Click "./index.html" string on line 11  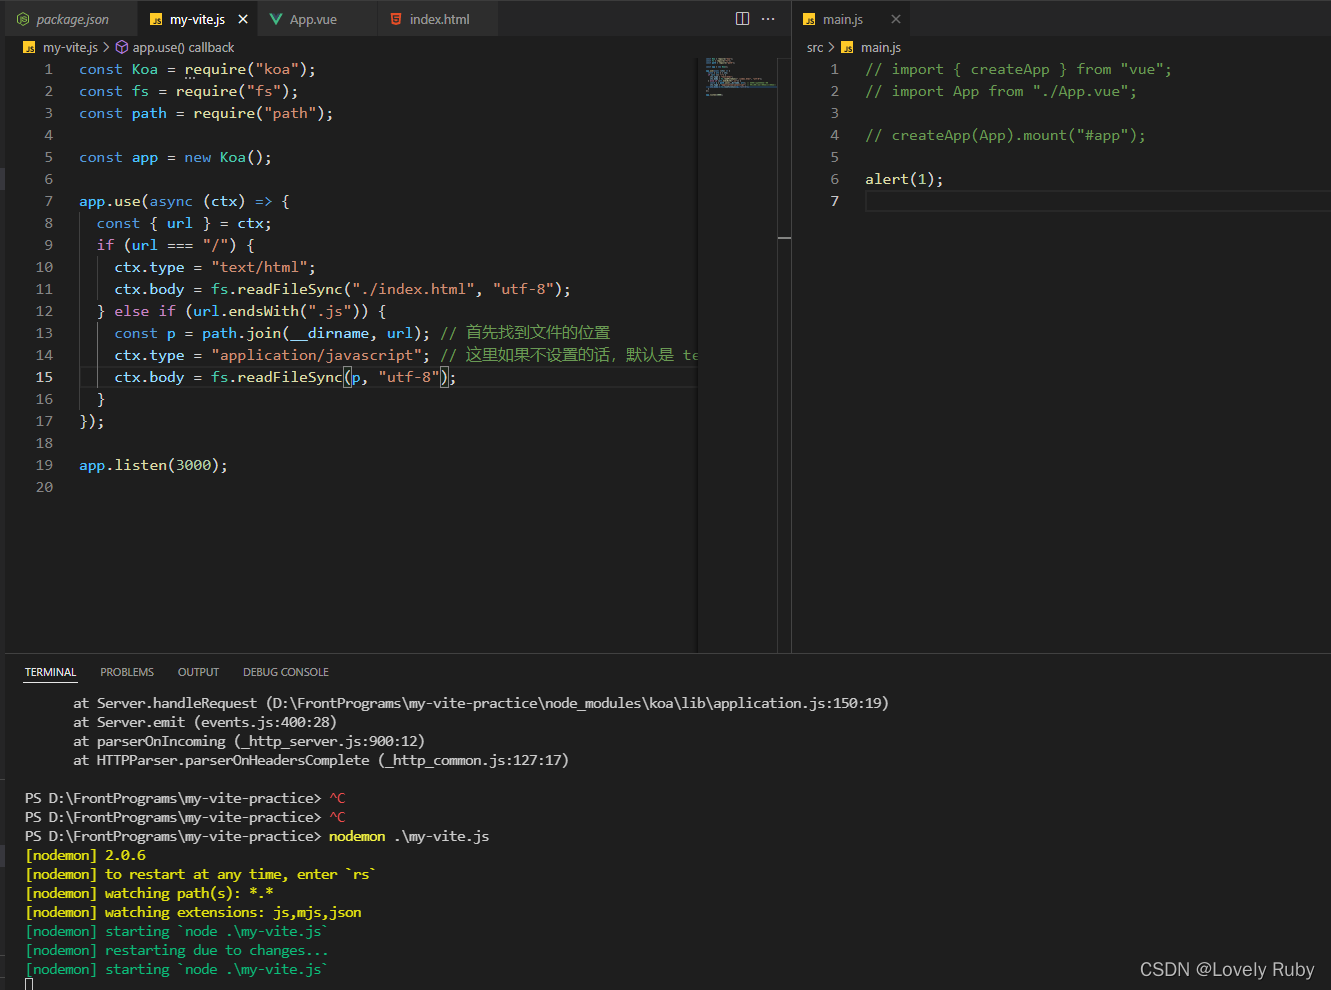tap(412, 289)
